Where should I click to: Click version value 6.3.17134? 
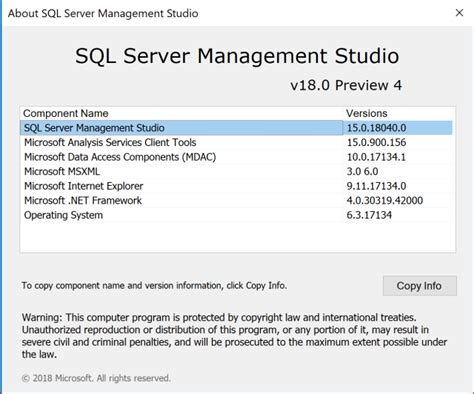(x=369, y=215)
